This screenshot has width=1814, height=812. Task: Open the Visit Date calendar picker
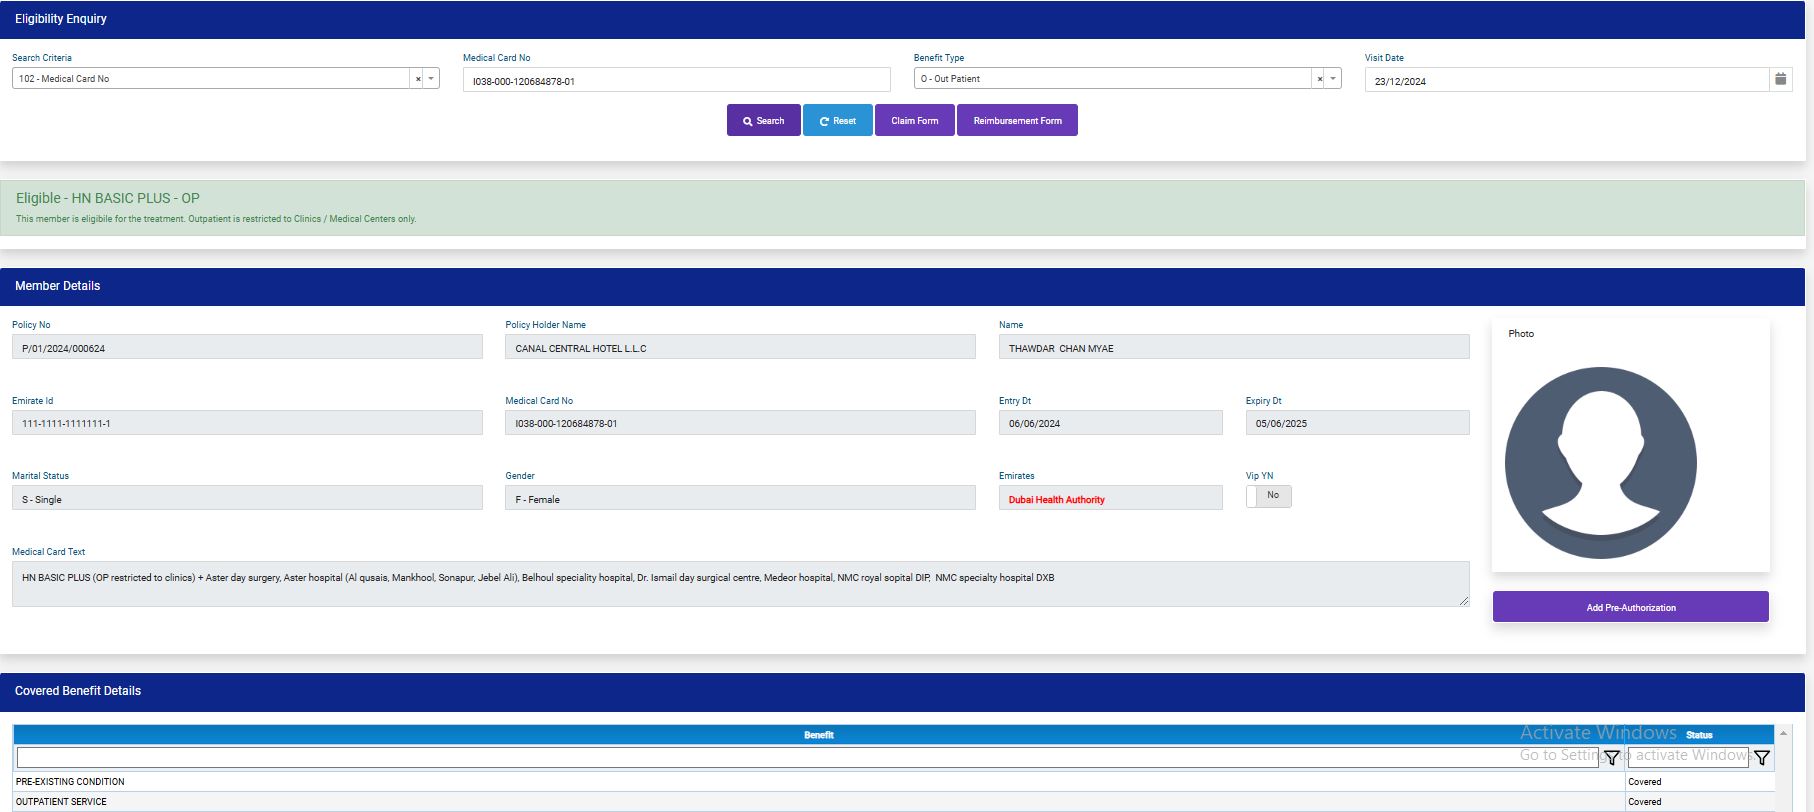coord(1780,79)
